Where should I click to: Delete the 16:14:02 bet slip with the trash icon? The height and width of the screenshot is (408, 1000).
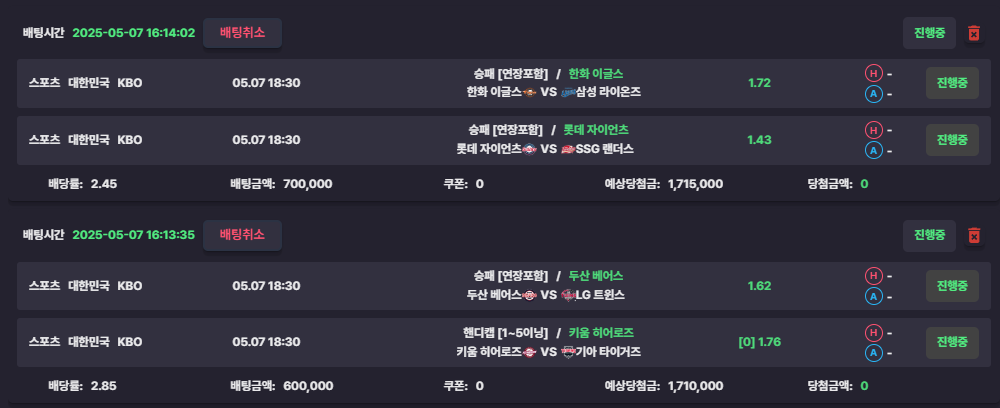pyautogui.click(x=973, y=33)
